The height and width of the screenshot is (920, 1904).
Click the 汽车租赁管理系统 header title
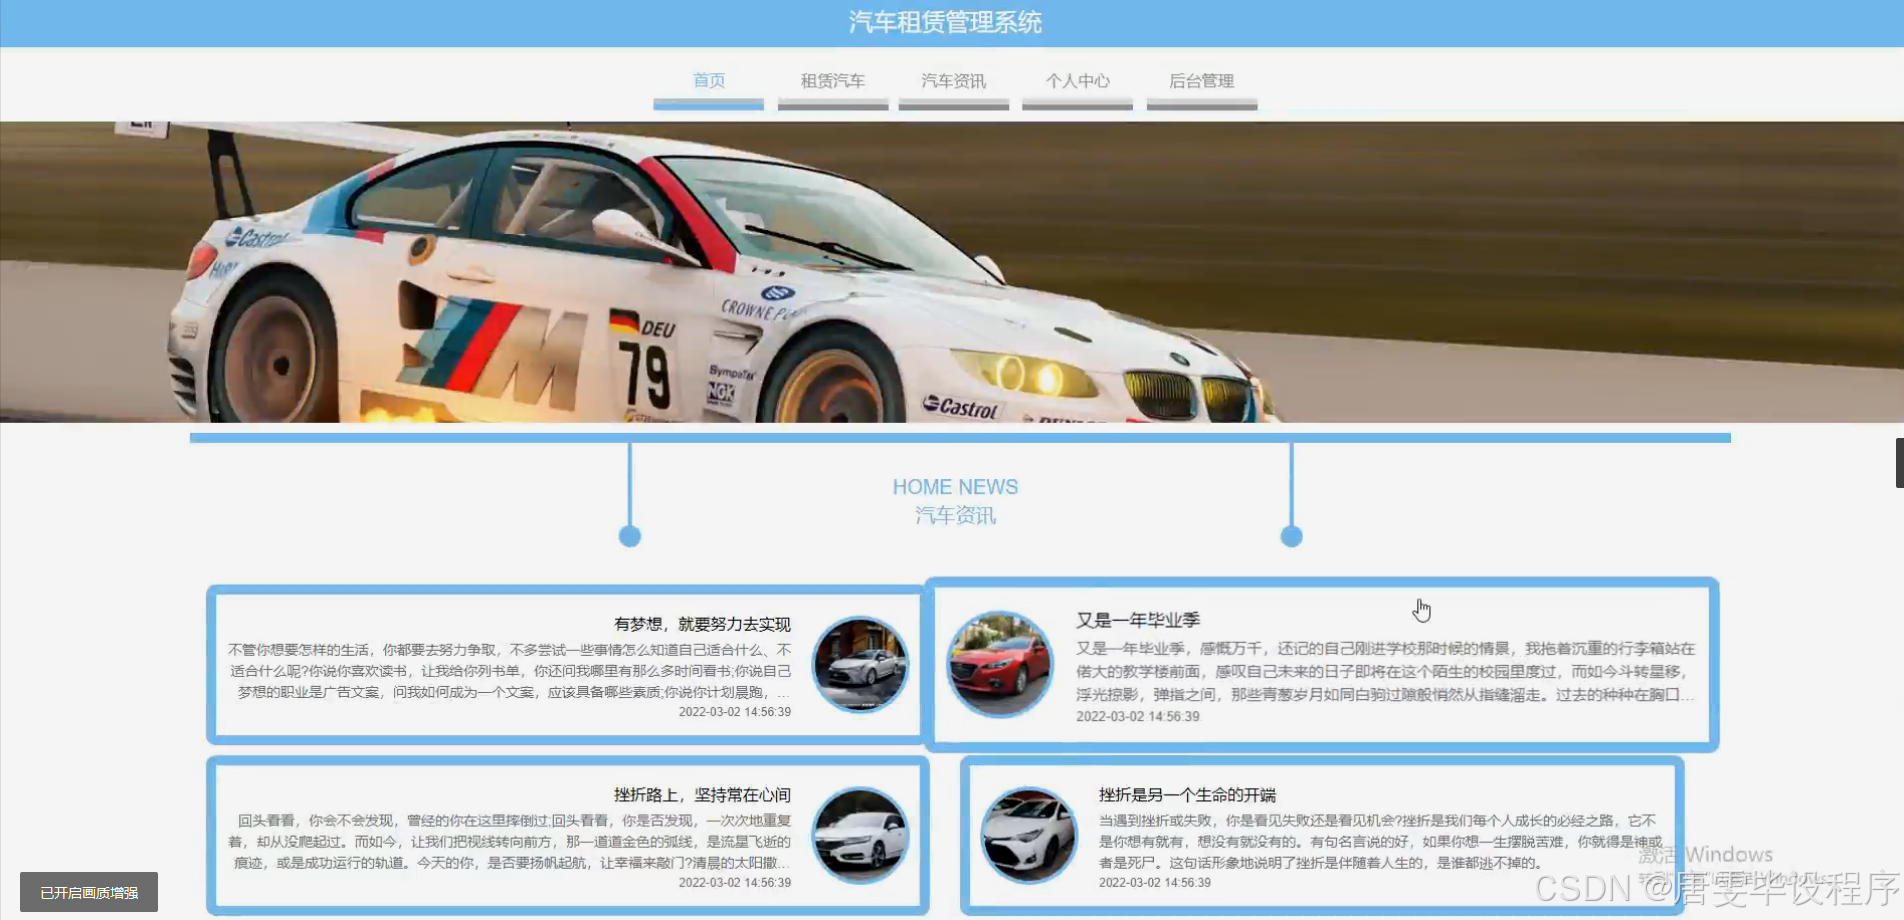click(945, 22)
